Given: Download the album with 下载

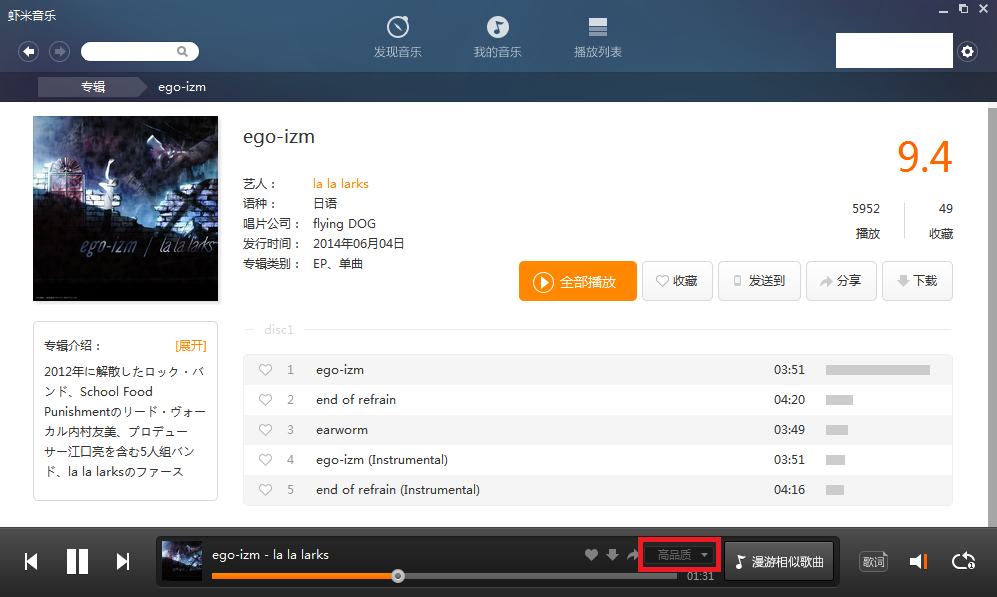Looking at the screenshot, I should pos(917,281).
